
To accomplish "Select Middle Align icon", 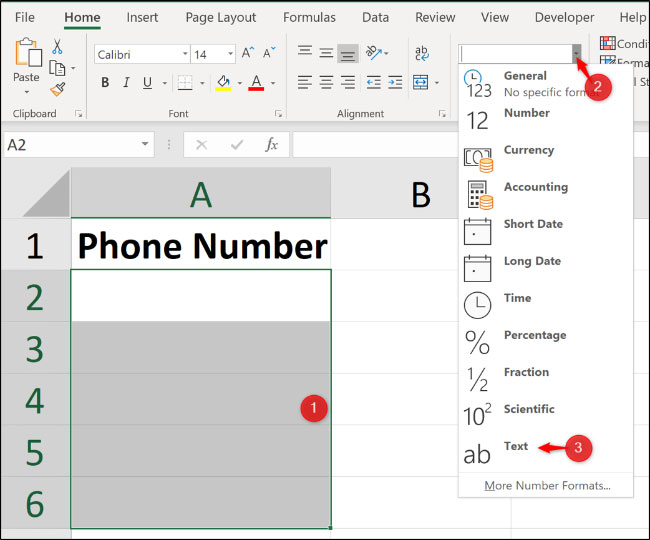I will 326,53.
